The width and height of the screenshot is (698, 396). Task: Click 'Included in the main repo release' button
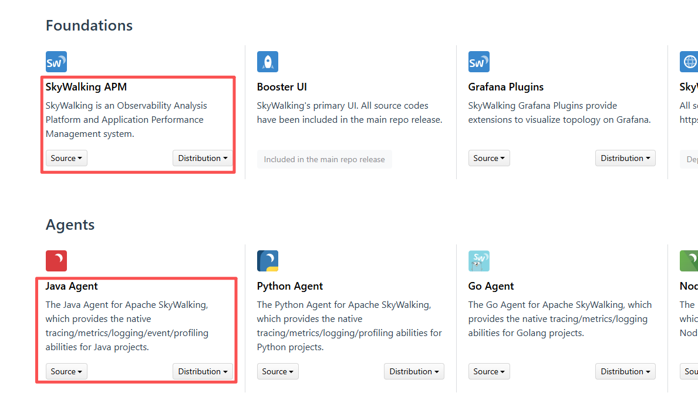[324, 159]
